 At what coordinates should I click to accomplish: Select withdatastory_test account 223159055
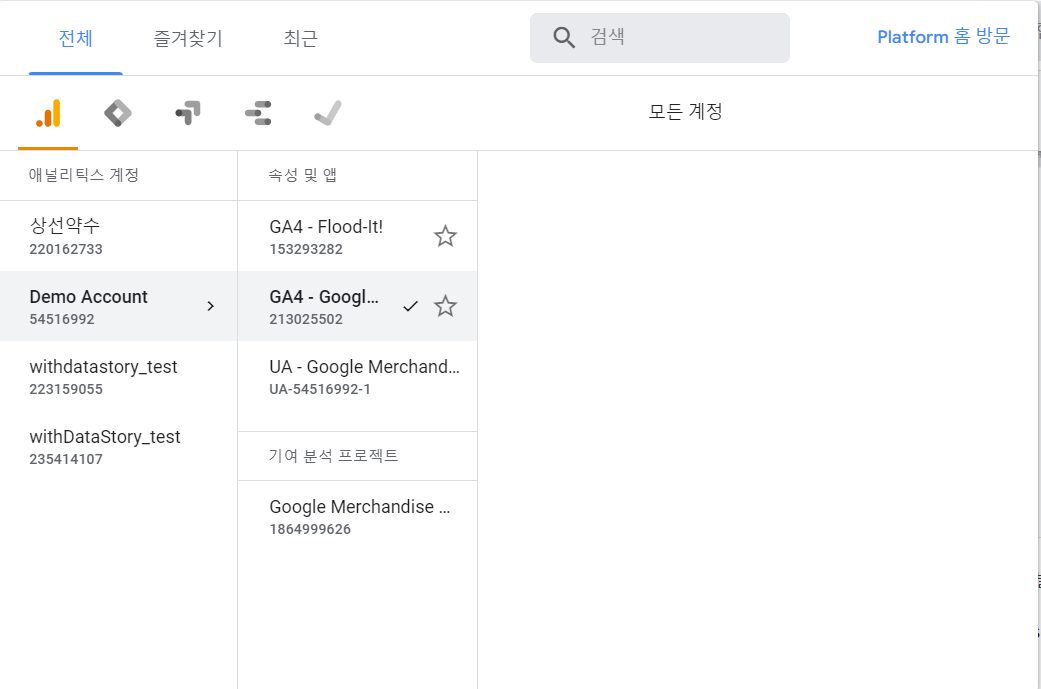pos(119,376)
